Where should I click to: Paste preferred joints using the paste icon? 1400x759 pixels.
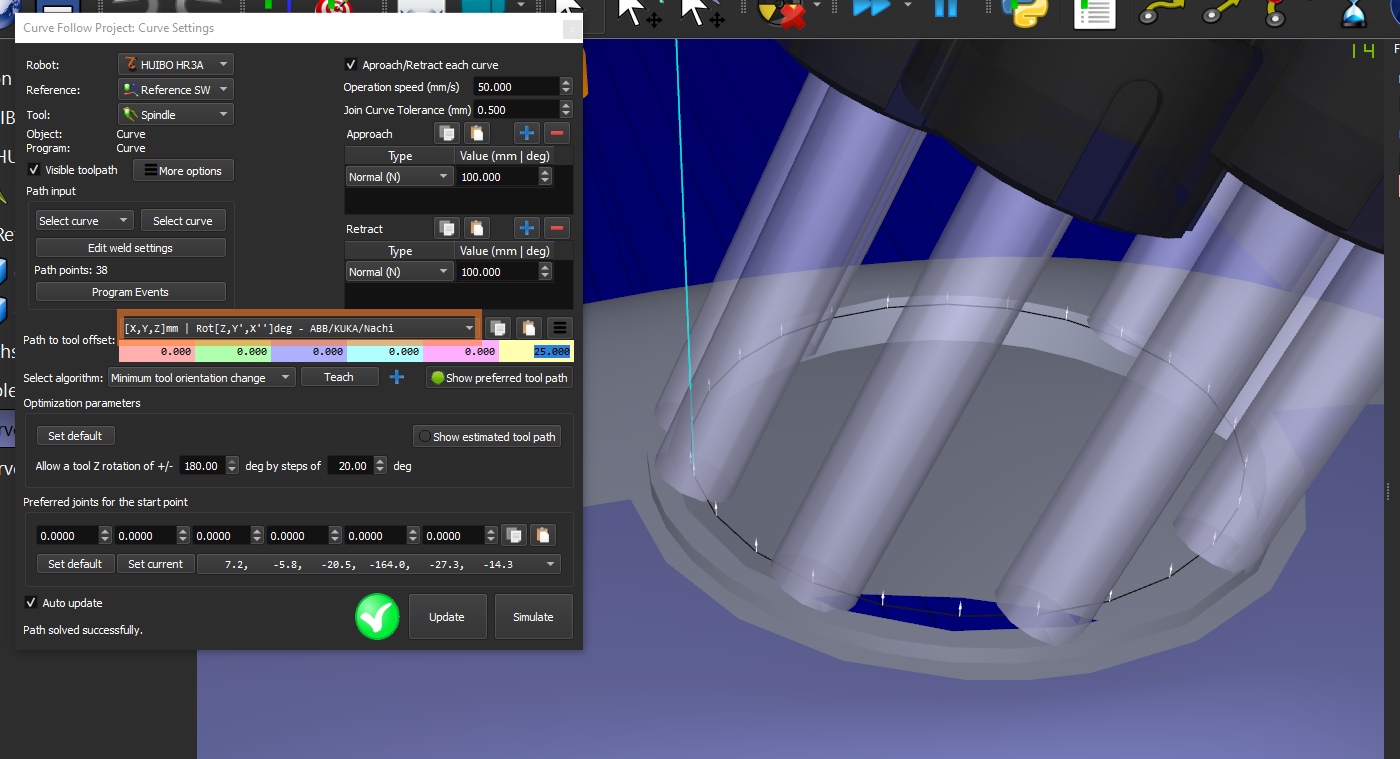click(x=541, y=536)
